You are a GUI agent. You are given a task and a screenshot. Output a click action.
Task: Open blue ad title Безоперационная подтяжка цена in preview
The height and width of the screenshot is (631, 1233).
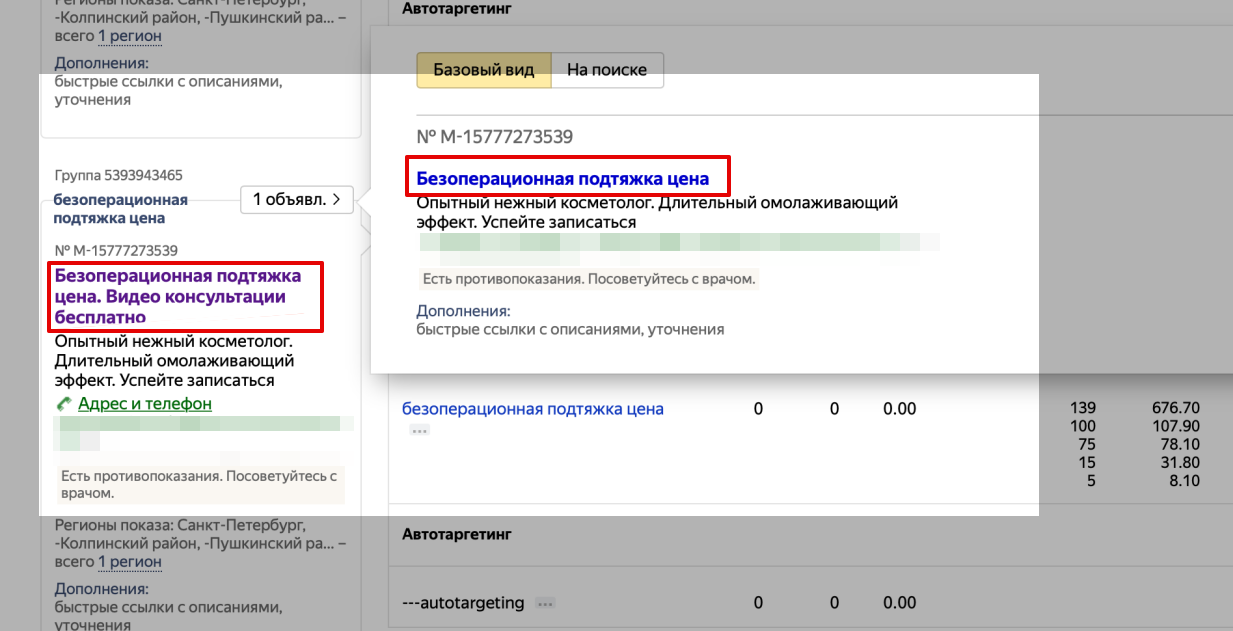click(563, 179)
